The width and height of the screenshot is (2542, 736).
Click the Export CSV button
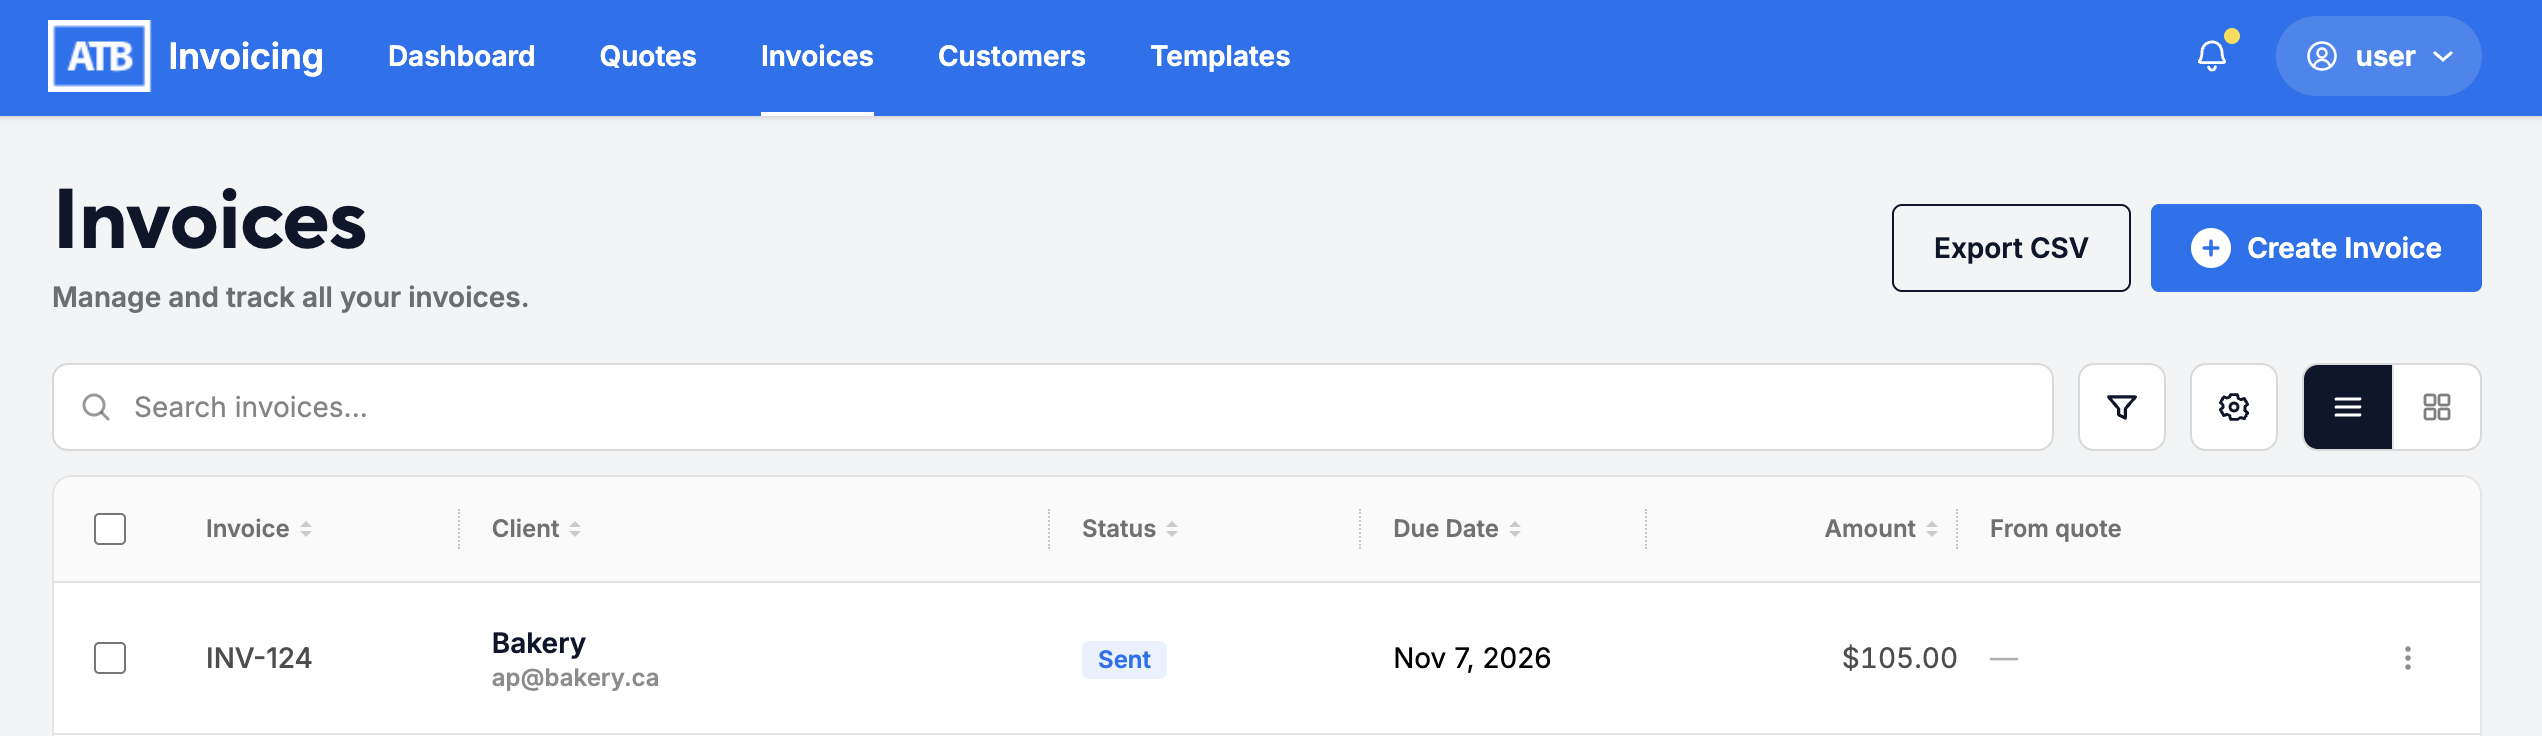2011,248
